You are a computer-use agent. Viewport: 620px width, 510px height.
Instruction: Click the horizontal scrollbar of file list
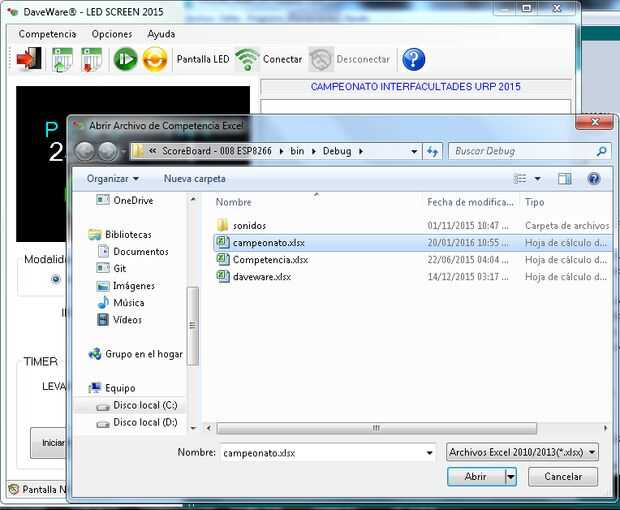click(x=376, y=428)
